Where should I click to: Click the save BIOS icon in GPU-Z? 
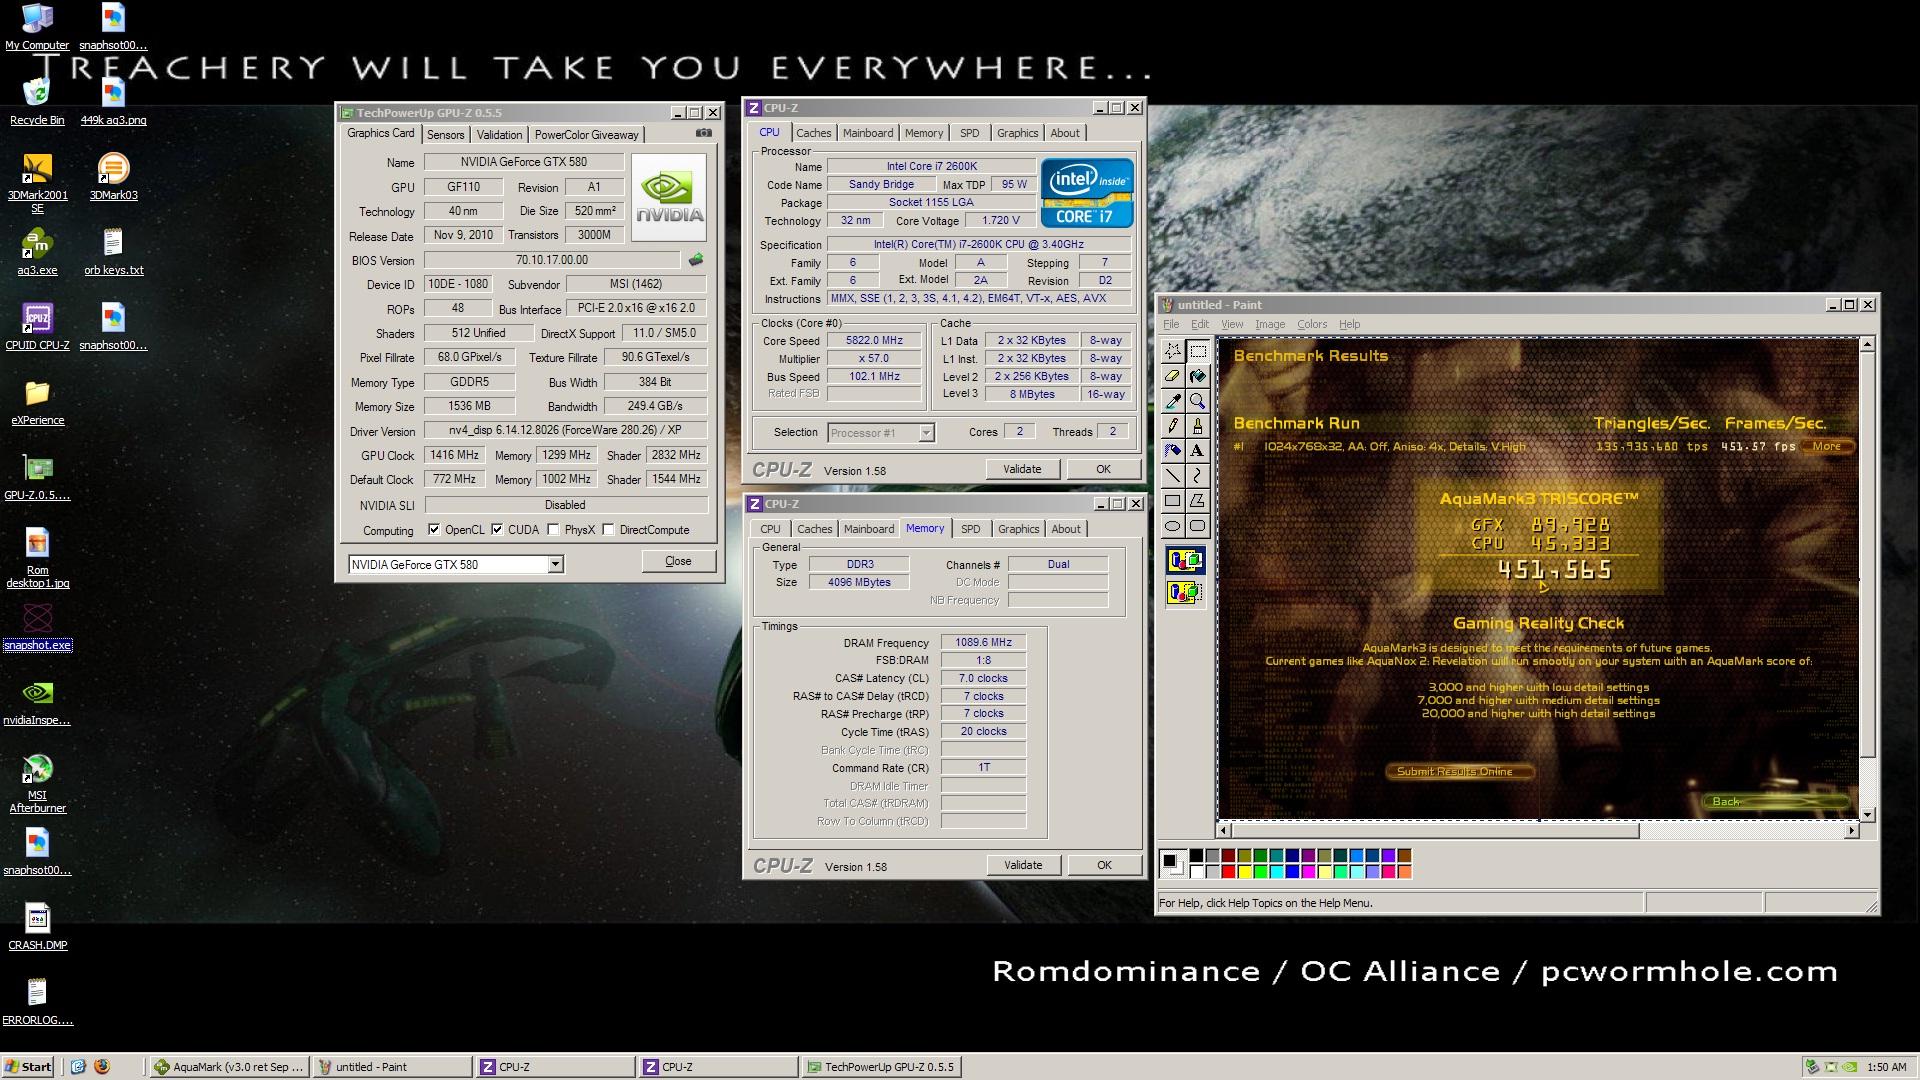(x=695, y=260)
